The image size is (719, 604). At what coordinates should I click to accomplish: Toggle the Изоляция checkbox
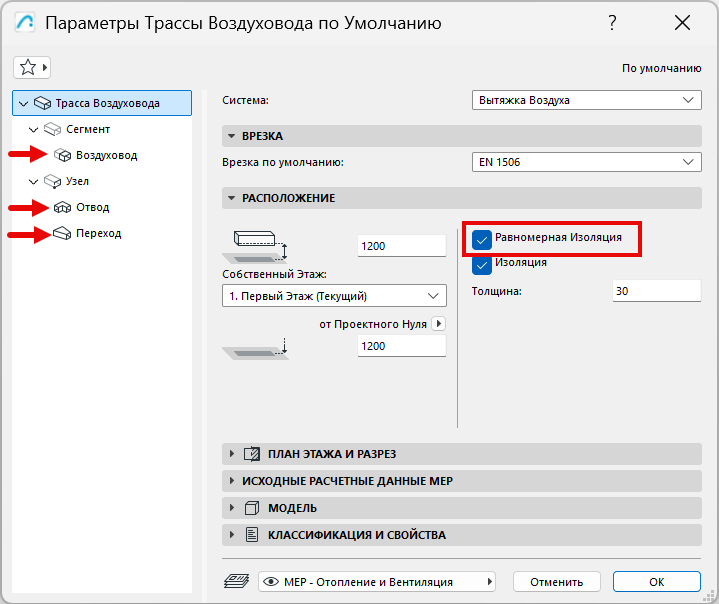coord(481,265)
